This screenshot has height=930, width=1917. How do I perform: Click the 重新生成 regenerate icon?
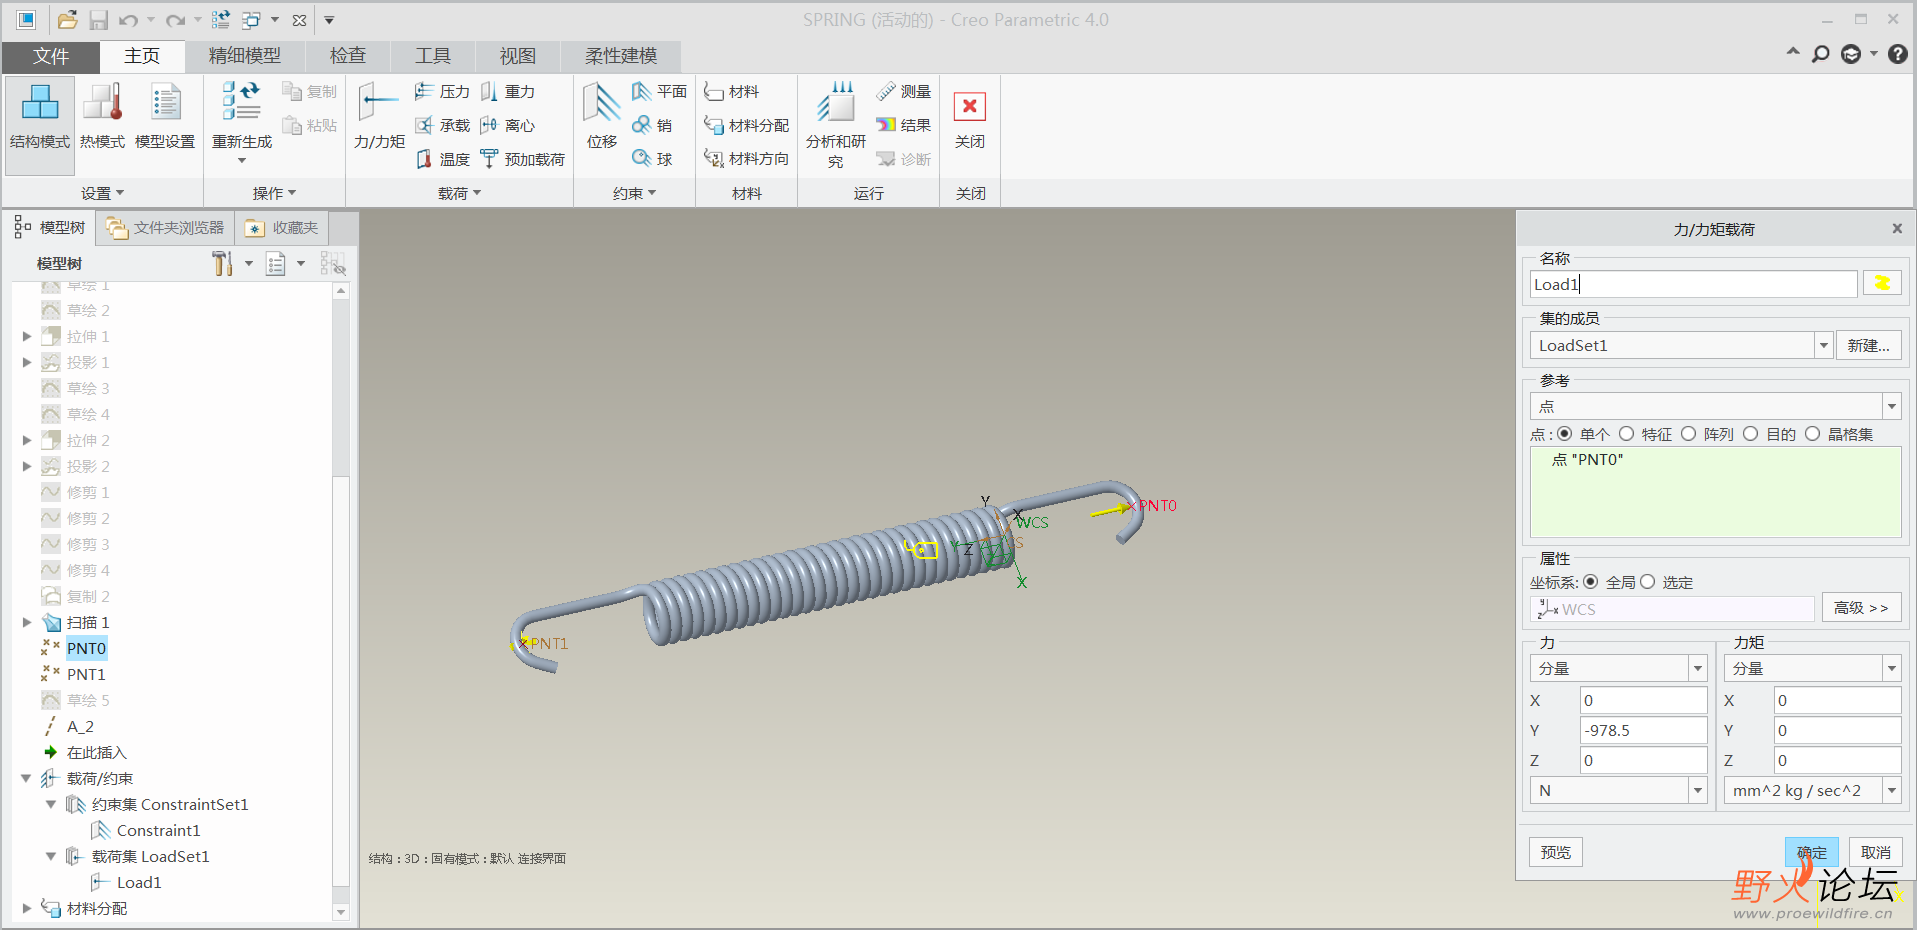coord(241,101)
